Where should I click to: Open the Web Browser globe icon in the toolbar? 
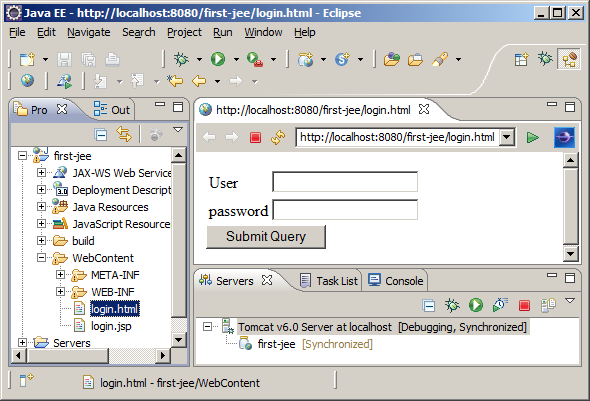pos(27,81)
